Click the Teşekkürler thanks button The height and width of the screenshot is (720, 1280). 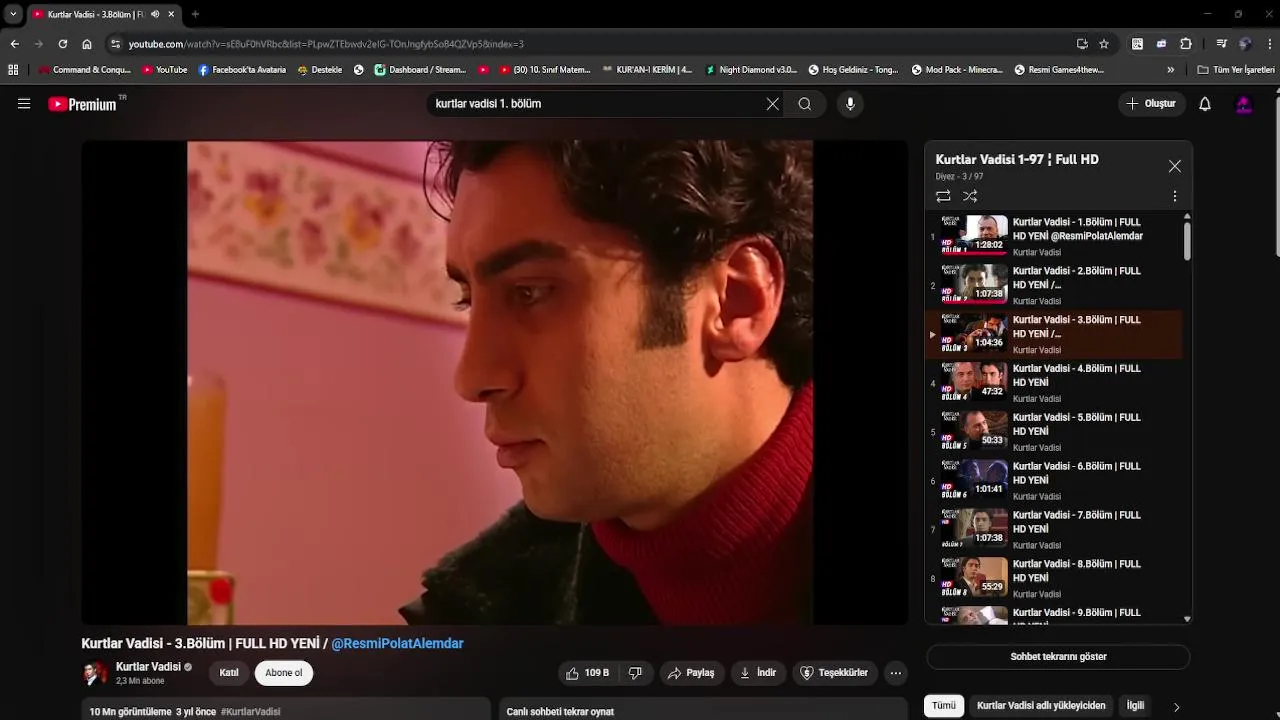click(x=835, y=673)
